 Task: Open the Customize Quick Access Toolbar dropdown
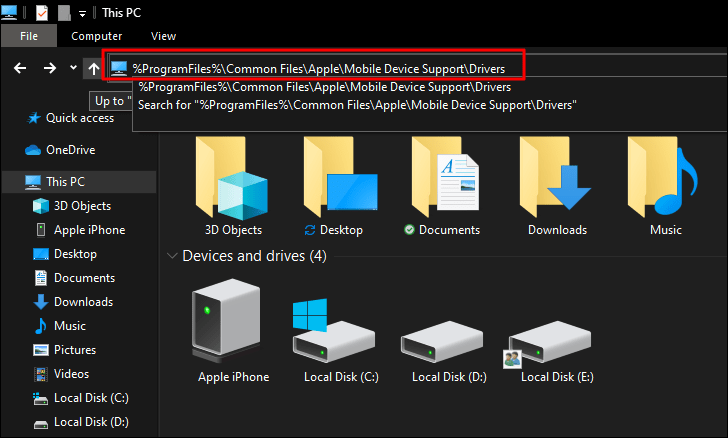coord(82,13)
